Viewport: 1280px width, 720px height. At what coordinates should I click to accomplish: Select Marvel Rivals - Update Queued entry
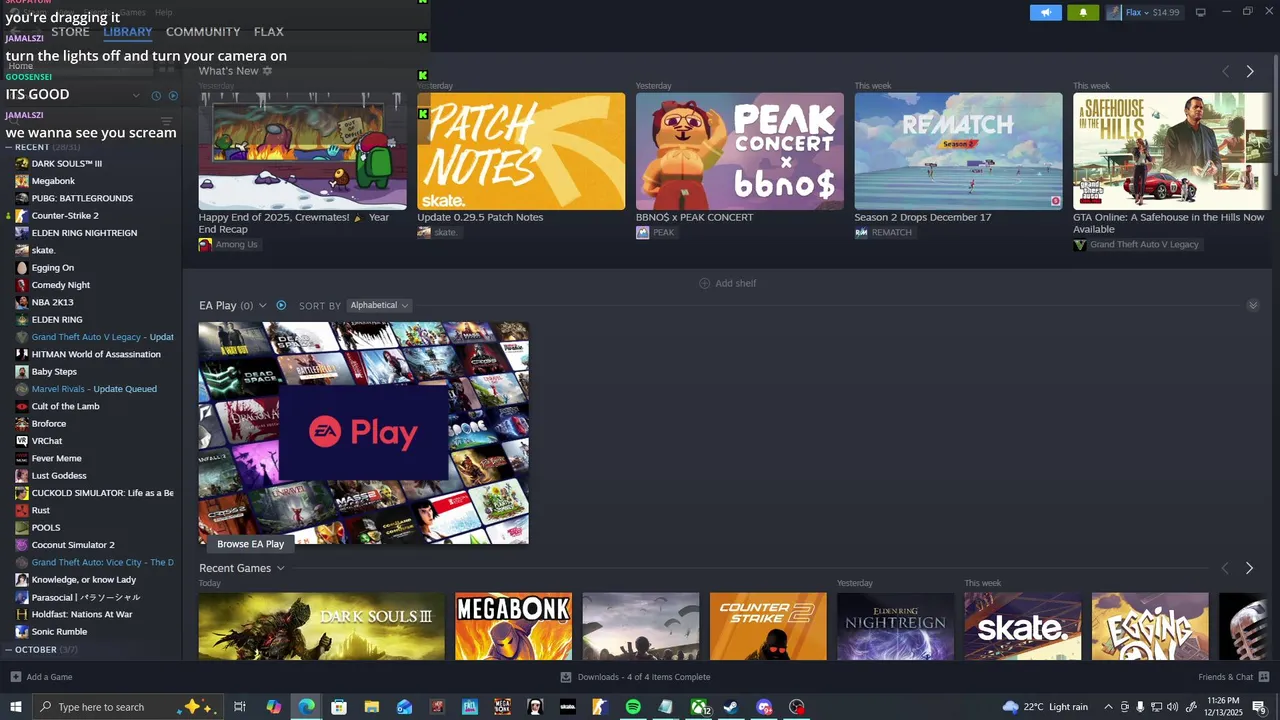pyautogui.click(x=94, y=389)
